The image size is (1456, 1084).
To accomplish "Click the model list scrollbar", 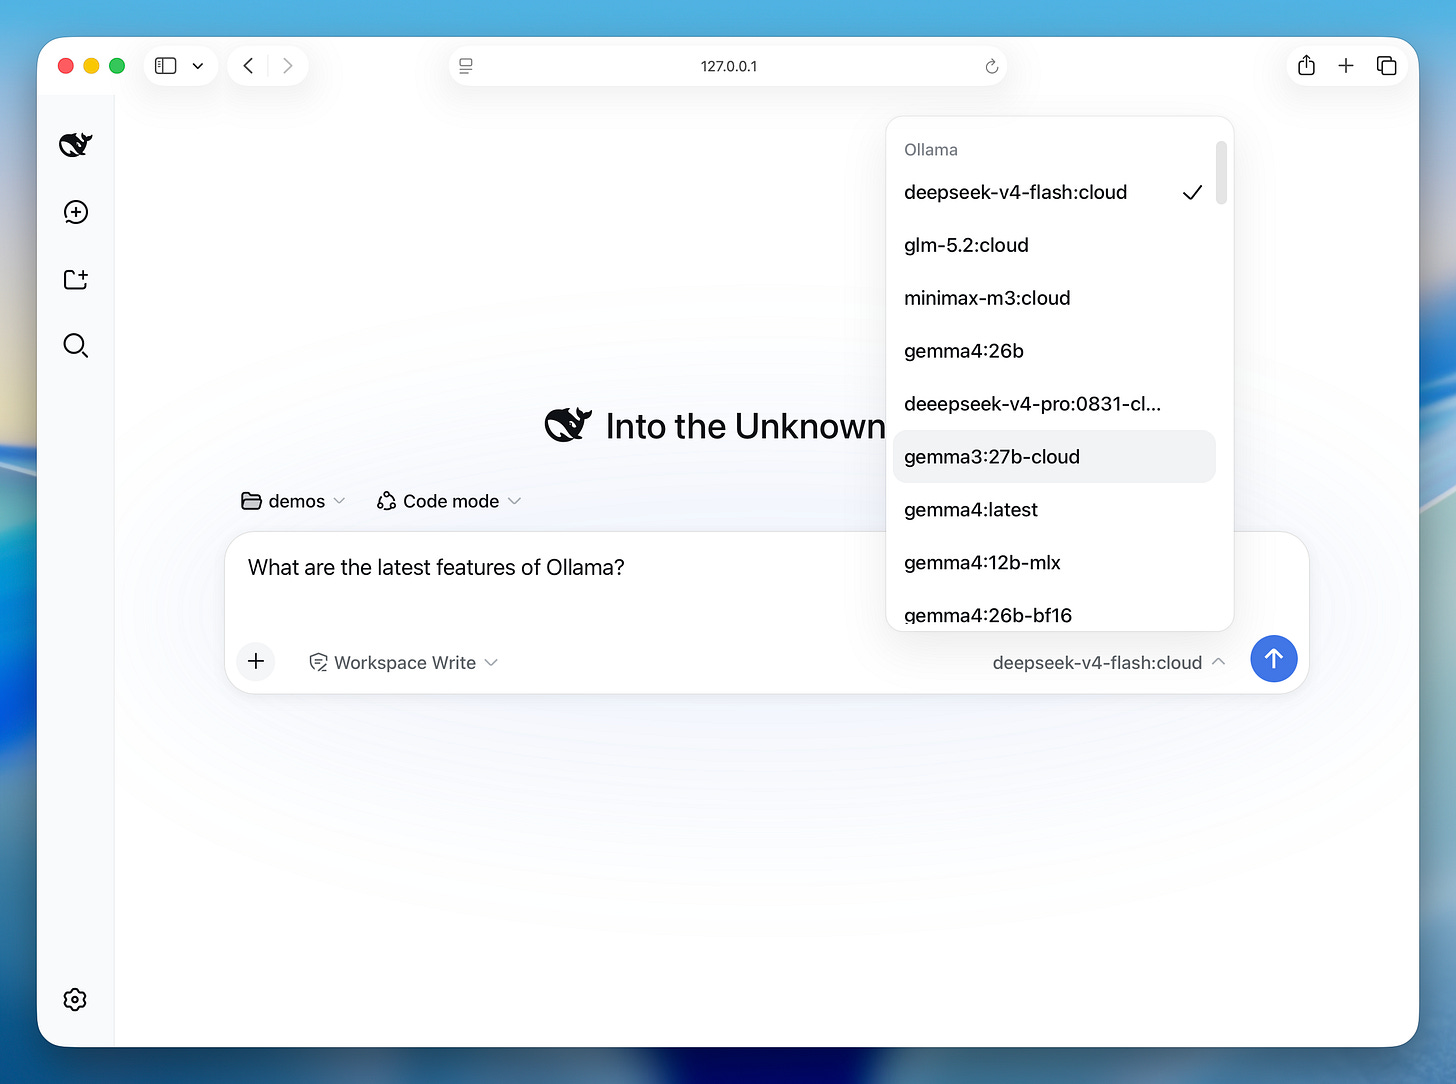I will [1221, 173].
